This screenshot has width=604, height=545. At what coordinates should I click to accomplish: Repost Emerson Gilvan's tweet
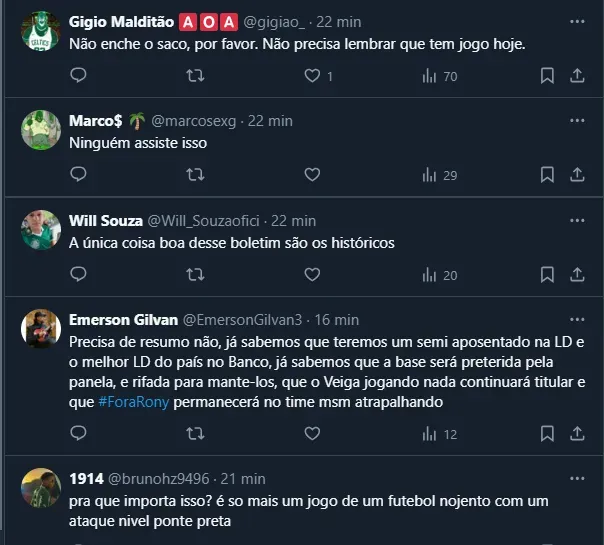point(196,434)
